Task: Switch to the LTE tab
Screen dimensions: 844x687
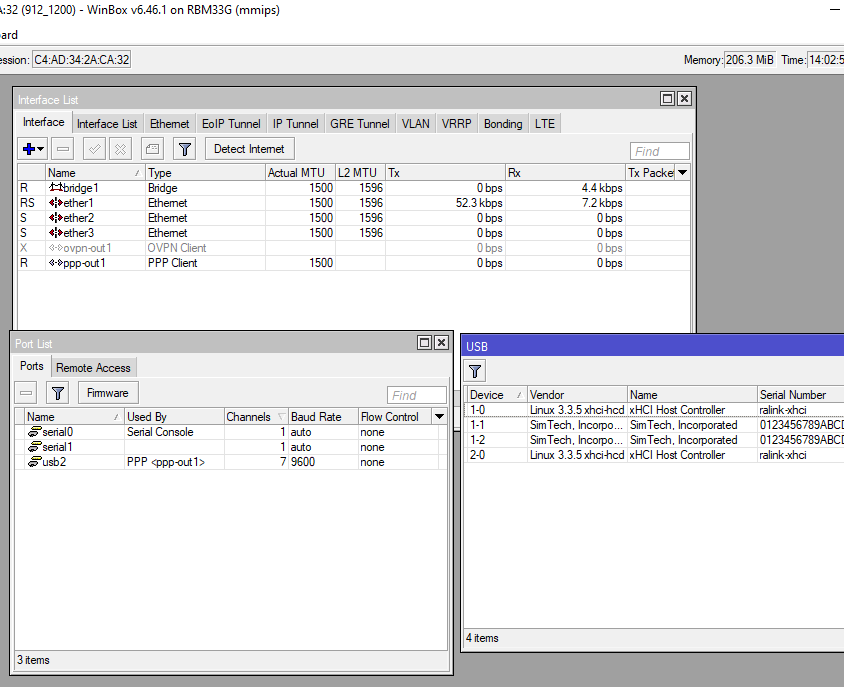Action: click(544, 124)
